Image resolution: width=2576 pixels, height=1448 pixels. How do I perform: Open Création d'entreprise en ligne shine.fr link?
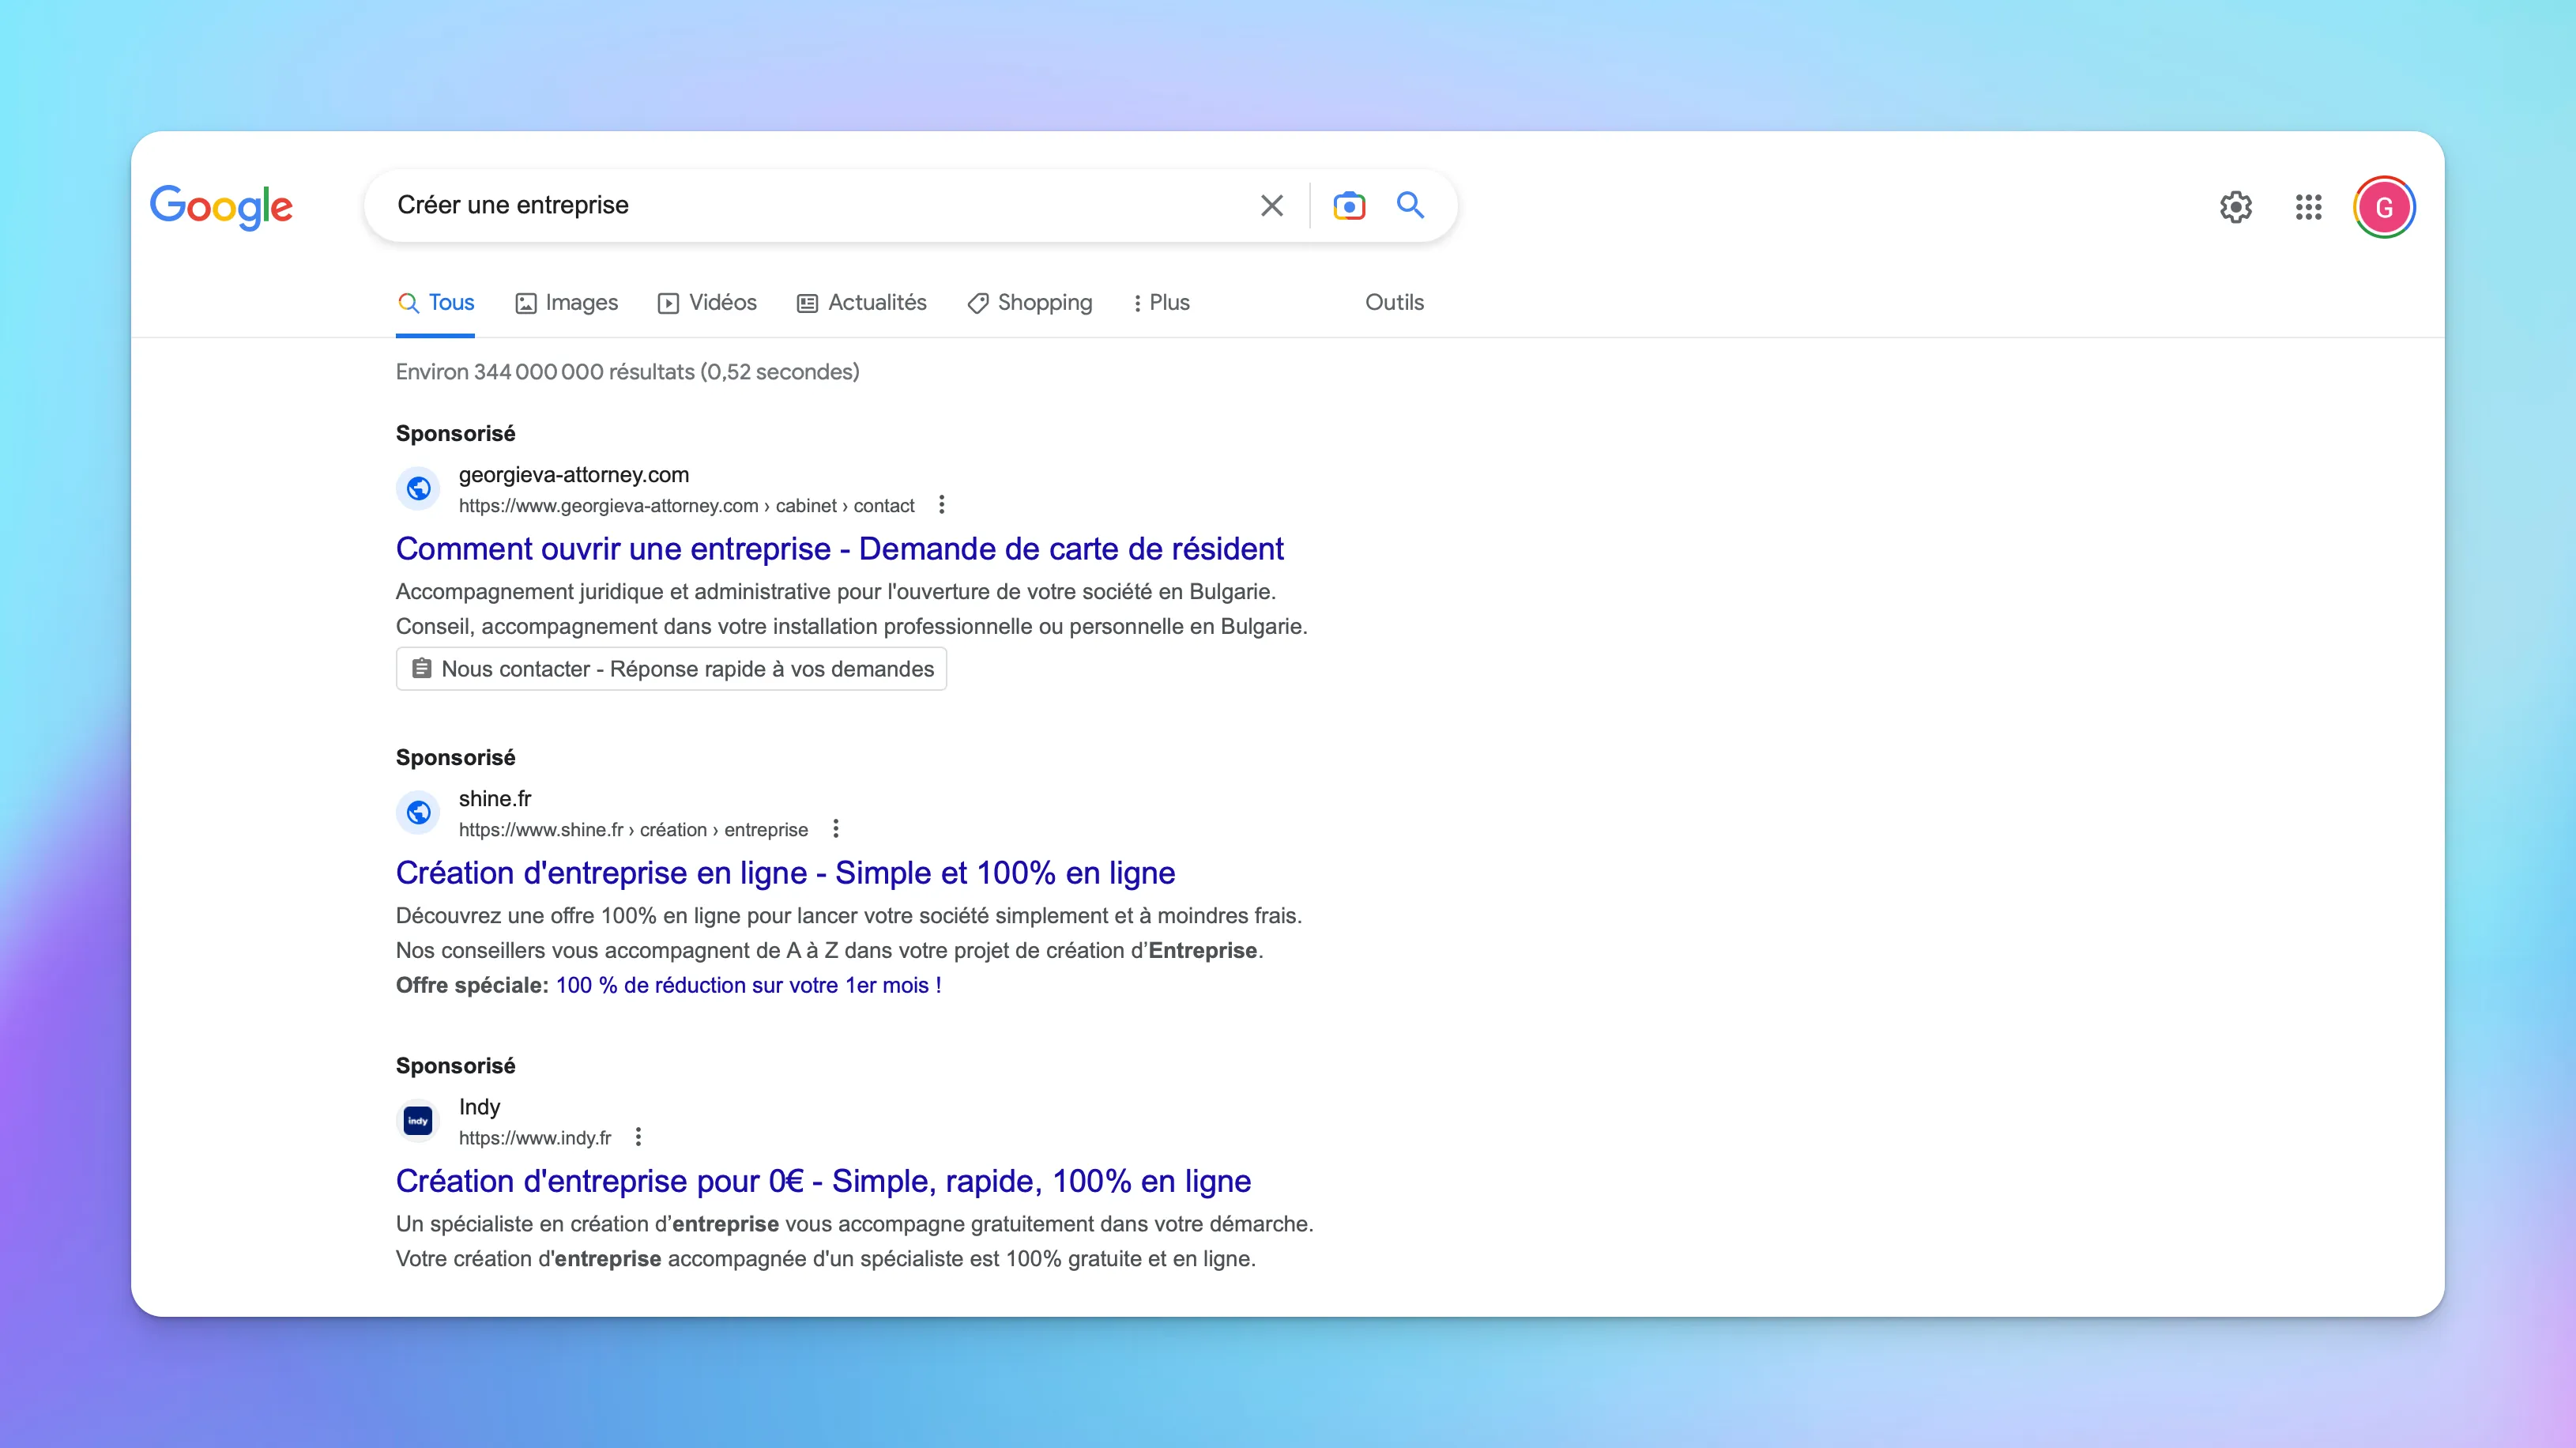click(785, 873)
